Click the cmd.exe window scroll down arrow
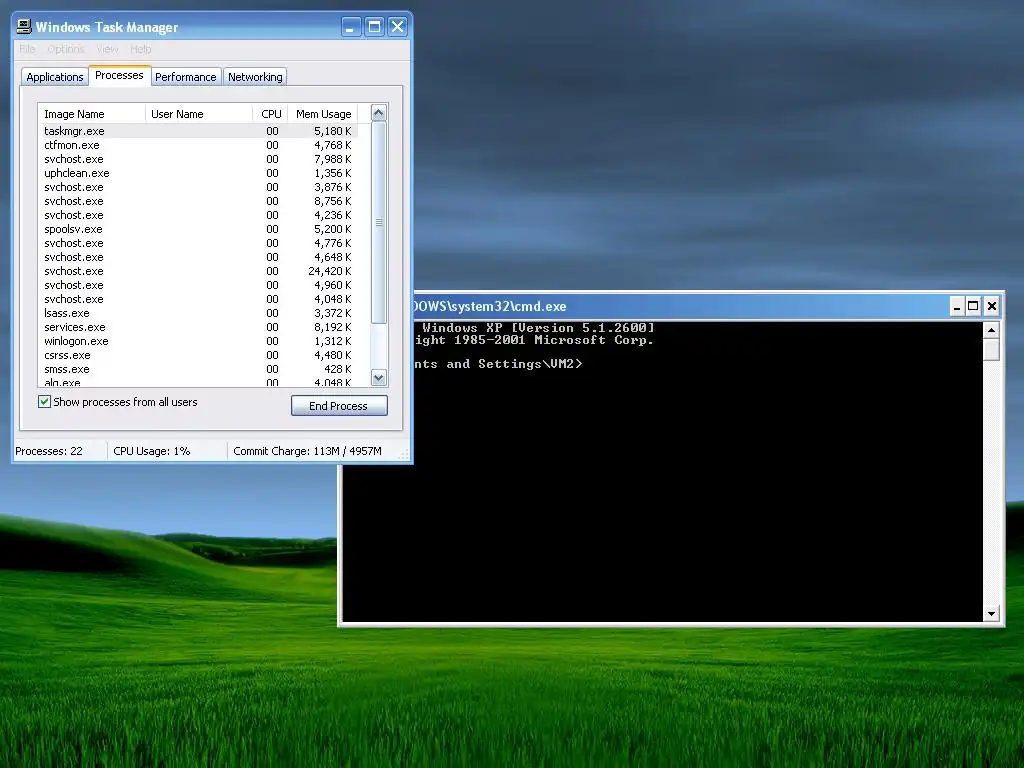The width and height of the screenshot is (1024, 768). pyautogui.click(x=991, y=613)
